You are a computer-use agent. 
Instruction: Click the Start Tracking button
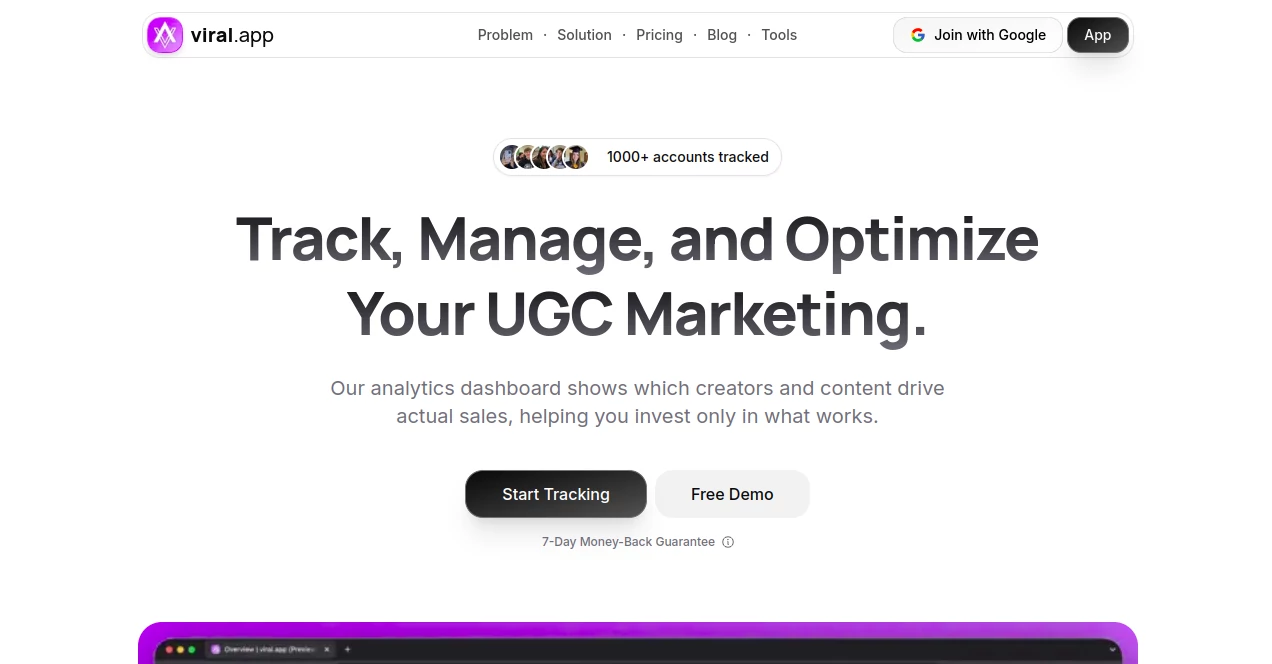556,494
